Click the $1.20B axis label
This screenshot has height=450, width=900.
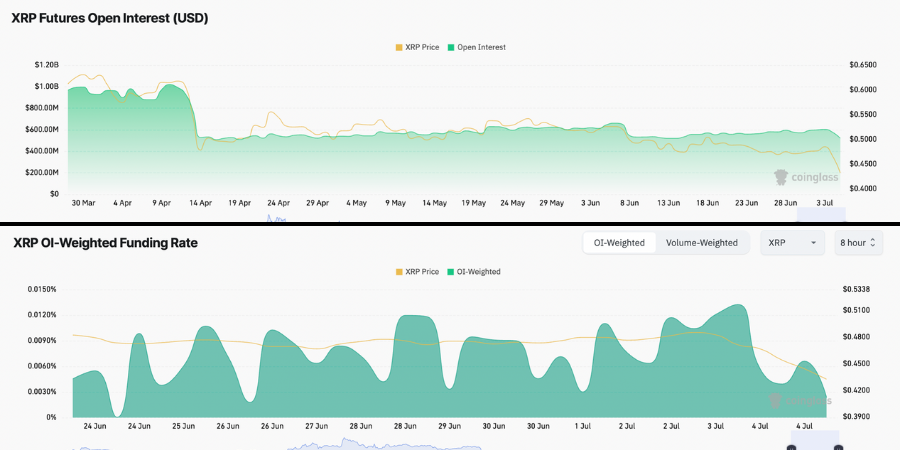(46, 65)
